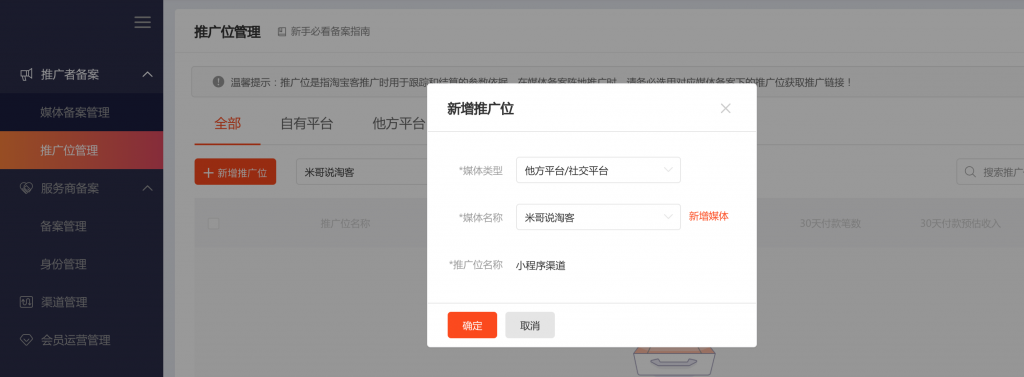This screenshot has width=1024, height=377.
Task: Click the 30天付款预估收入 column header
Action: pos(960,223)
